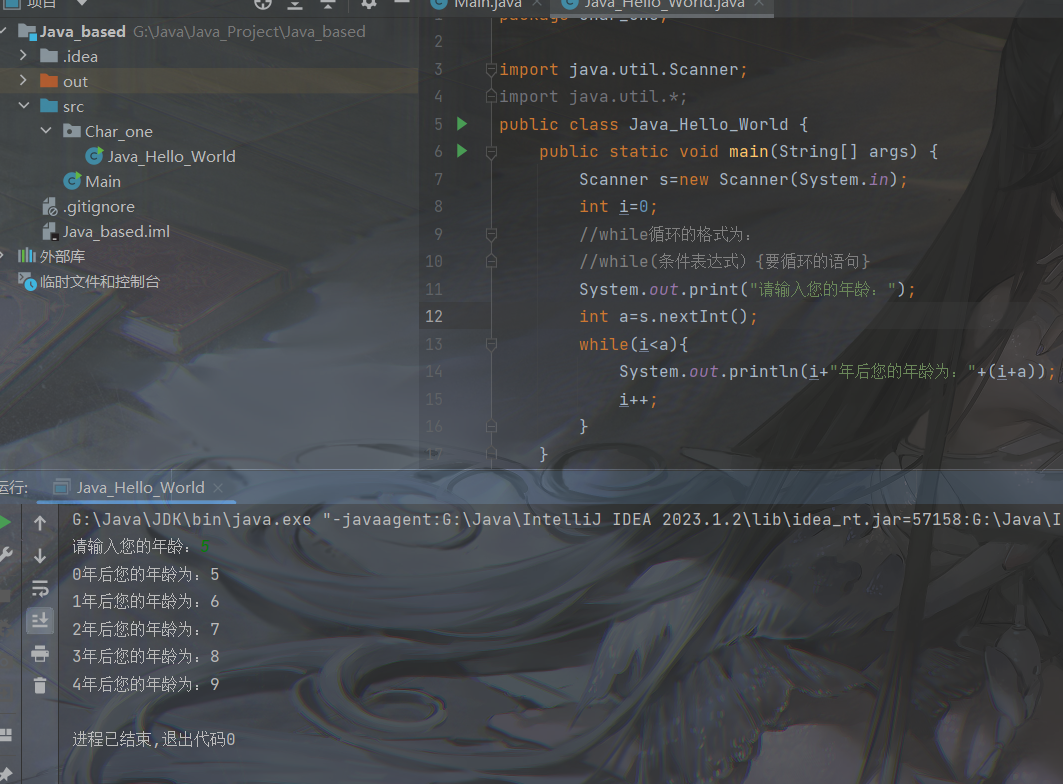1063x784 pixels.
Task: Click the 外部库 library icon
Action: (26, 256)
